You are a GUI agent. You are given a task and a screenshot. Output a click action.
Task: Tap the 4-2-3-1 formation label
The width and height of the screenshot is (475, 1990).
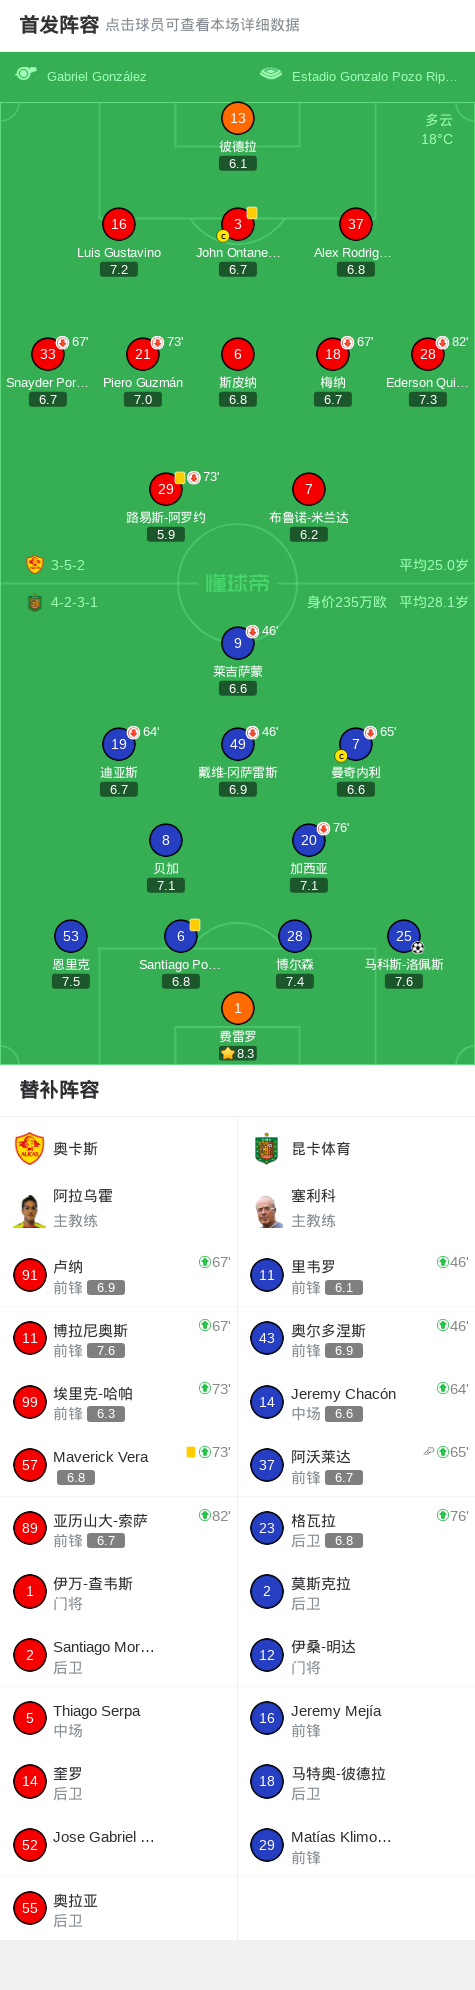74,602
